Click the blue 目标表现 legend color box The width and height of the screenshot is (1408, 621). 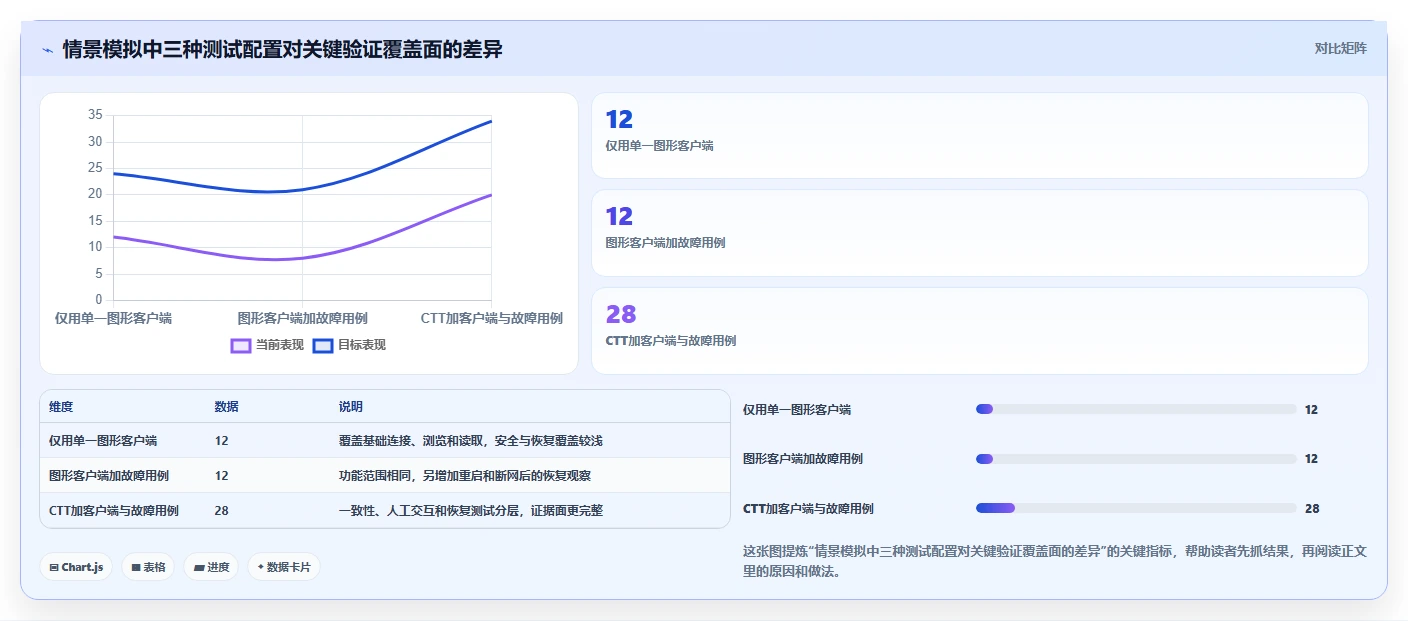click(322, 345)
